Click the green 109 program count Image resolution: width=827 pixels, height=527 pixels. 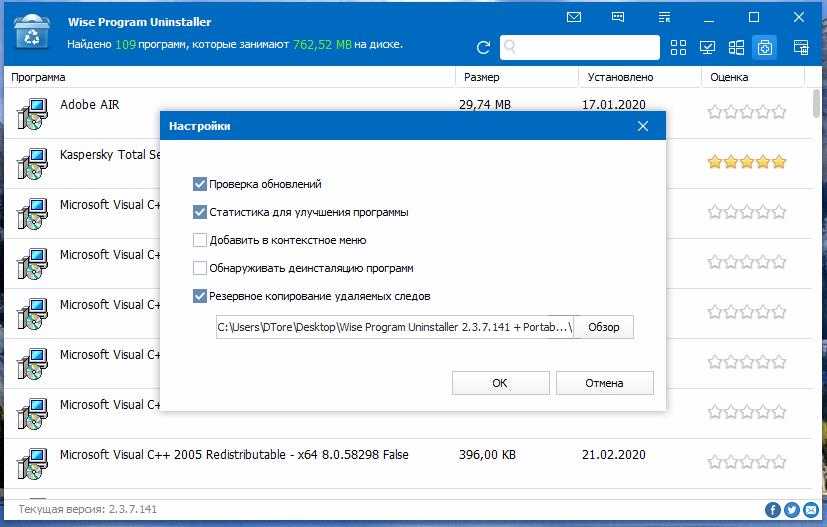[x=126, y=44]
